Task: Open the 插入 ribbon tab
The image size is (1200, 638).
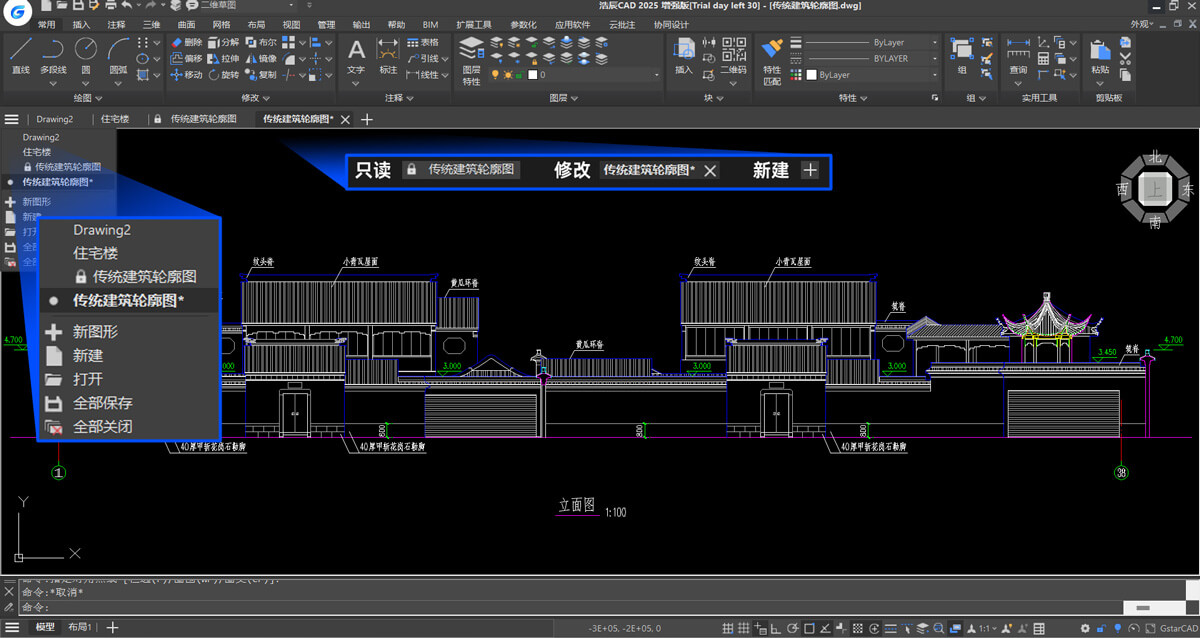Action: (82, 24)
